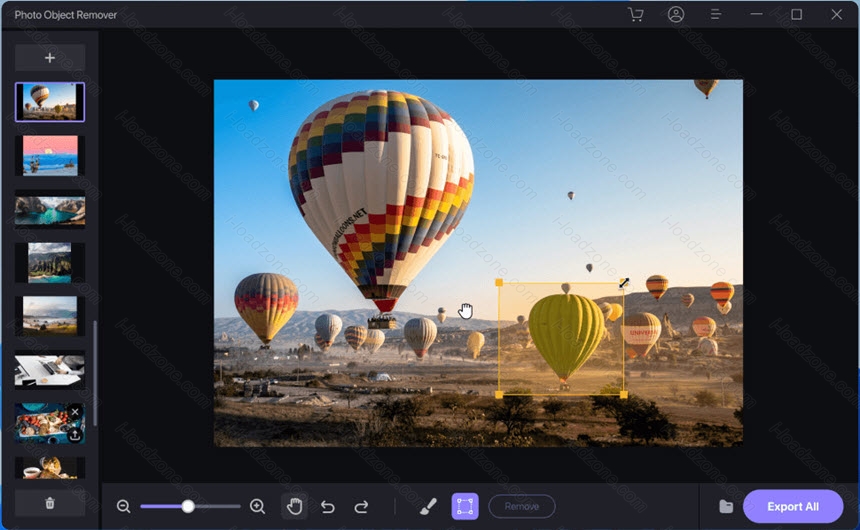This screenshot has width=860, height=530.
Task: Select the turquoise lake mountains thumbnail
Action: point(50,210)
